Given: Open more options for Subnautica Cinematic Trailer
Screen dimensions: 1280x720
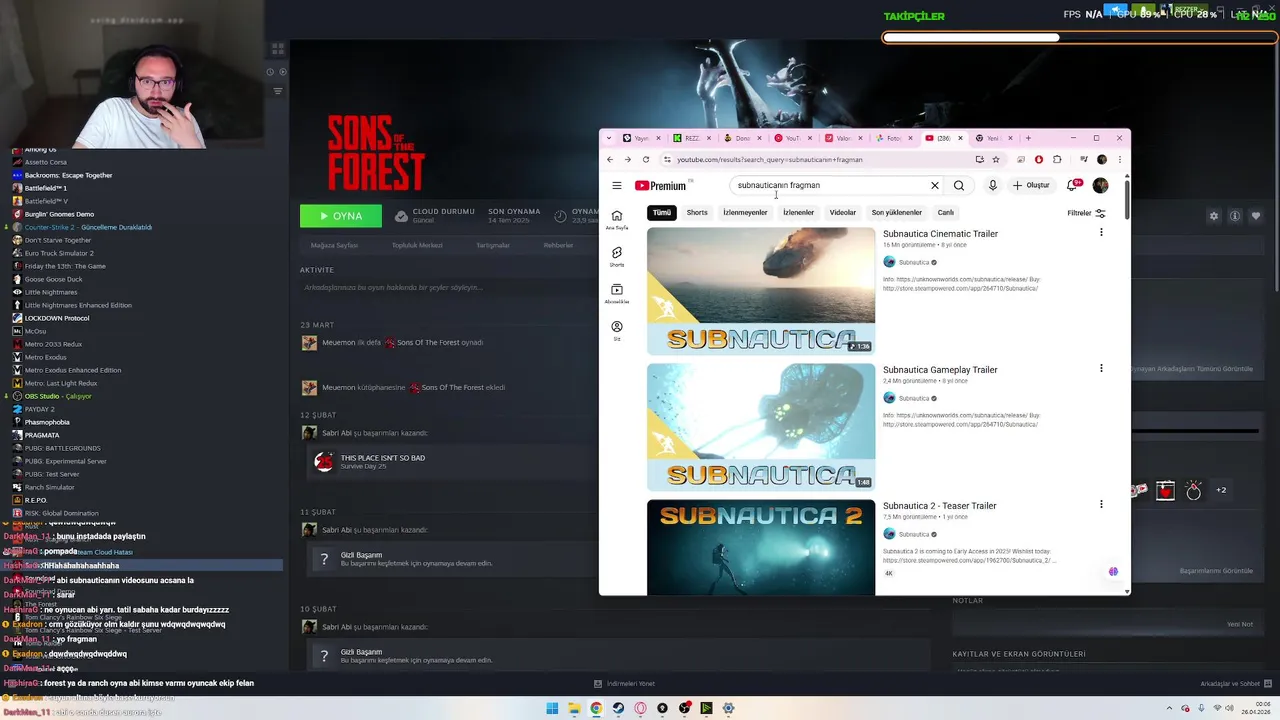Looking at the screenshot, I should (1101, 233).
